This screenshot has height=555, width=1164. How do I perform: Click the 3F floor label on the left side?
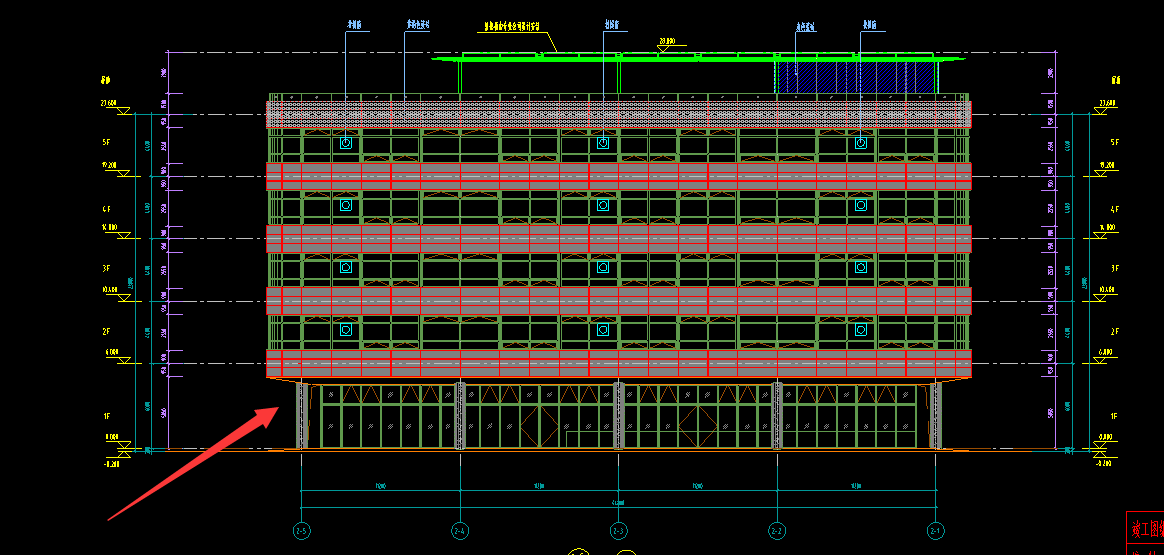(107, 268)
